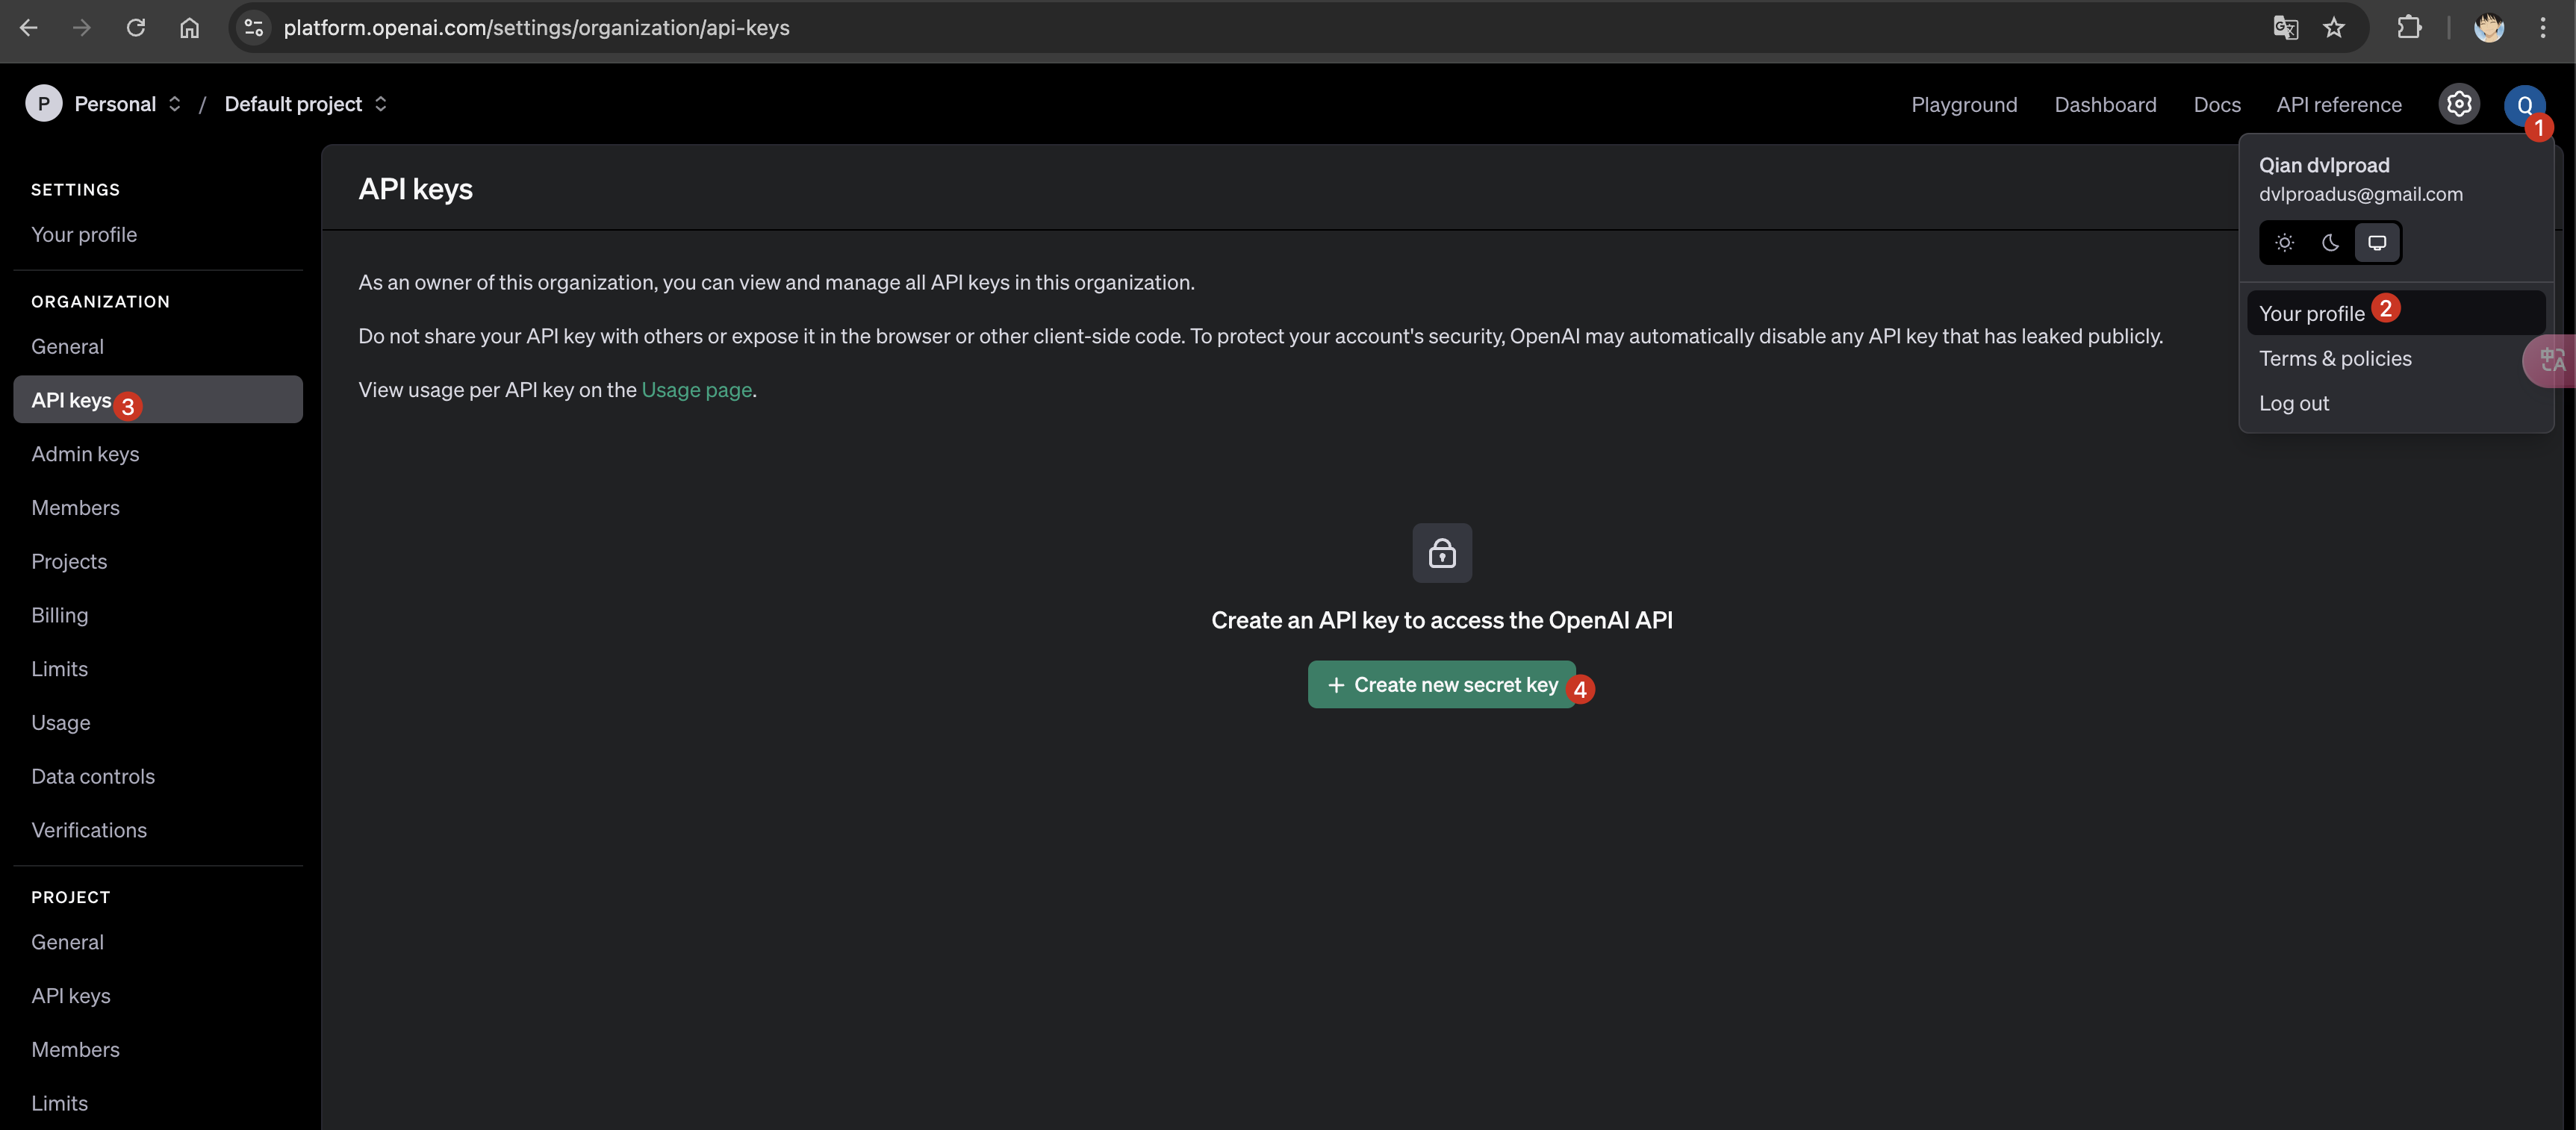Open Your profile in the account menu
The height and width of the screenshot is (1130, 2576).
(x=2395, y=313)
